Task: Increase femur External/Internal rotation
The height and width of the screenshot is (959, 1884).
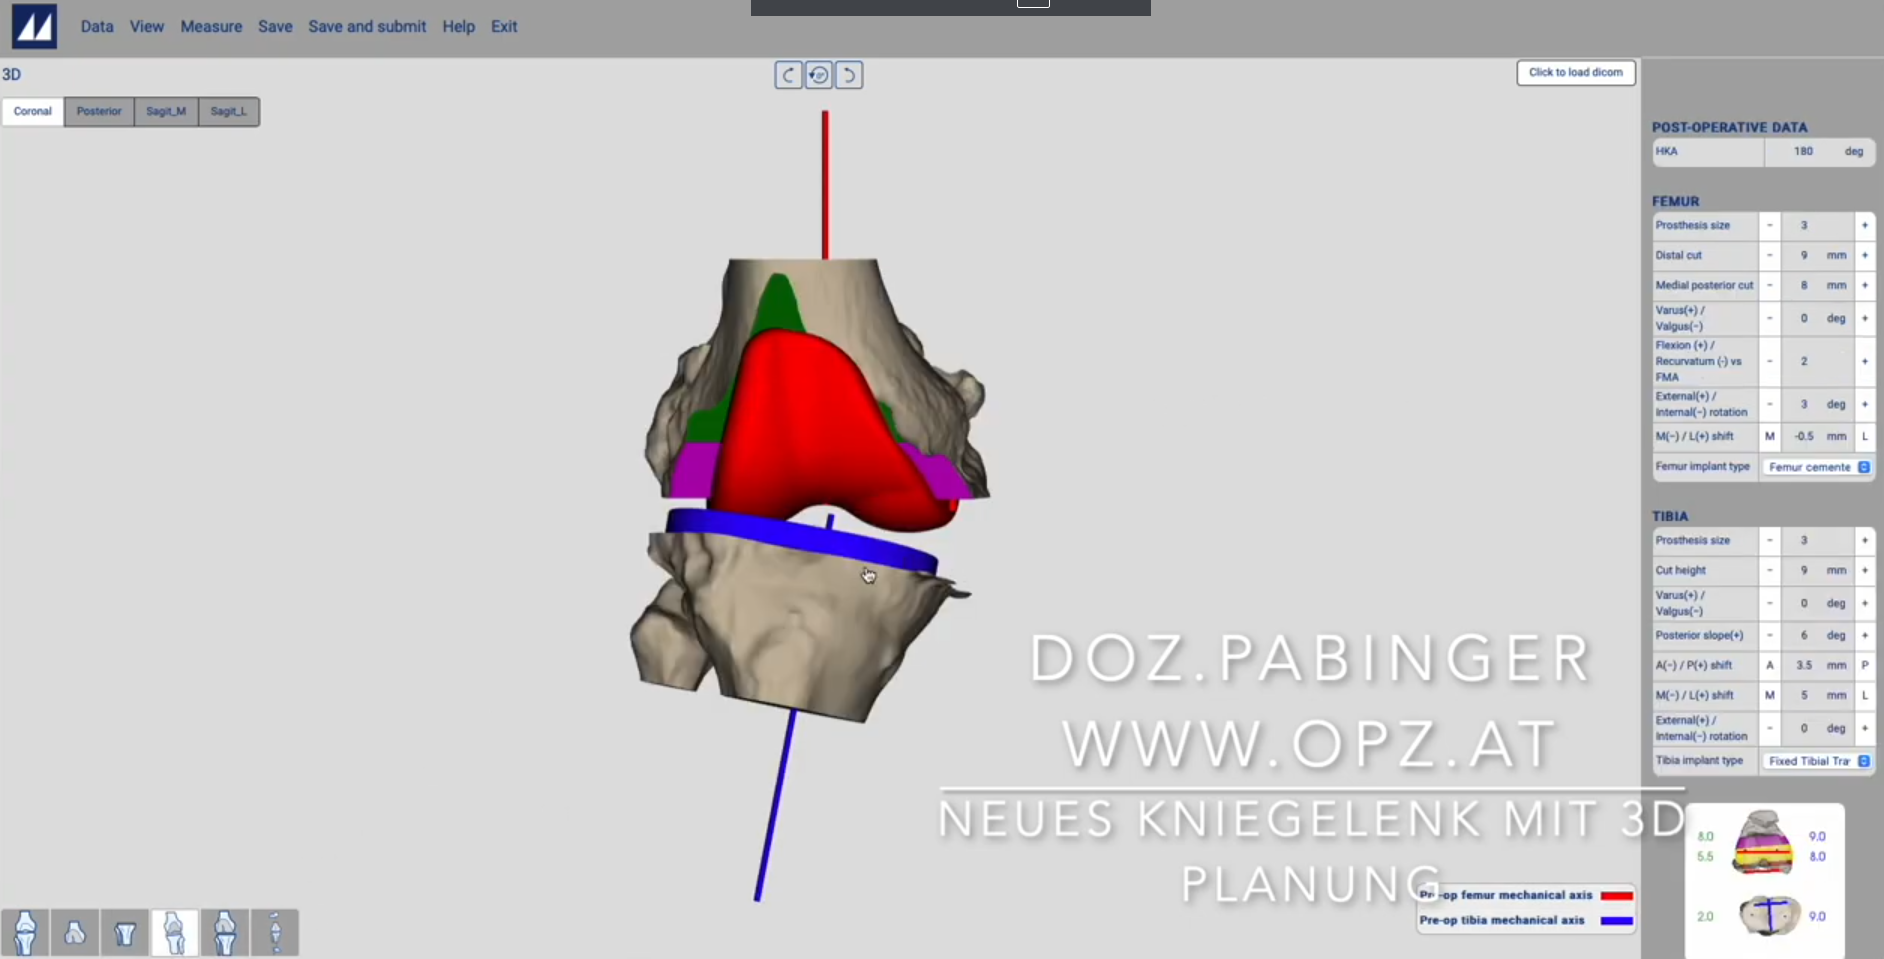Action: (x=1864, y=405)
